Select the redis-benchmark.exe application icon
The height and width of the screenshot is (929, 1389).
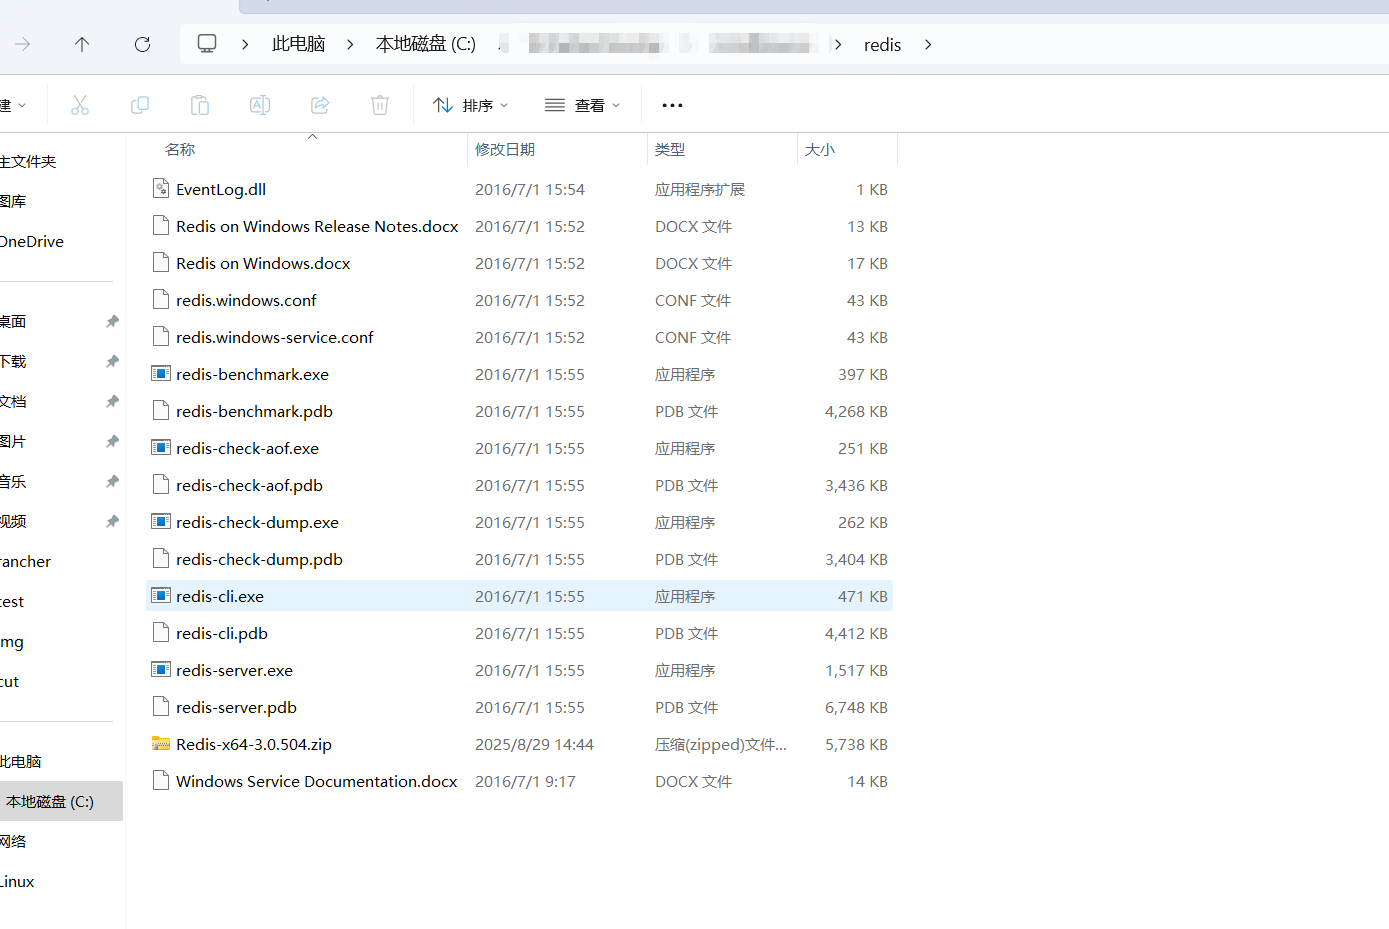[160, 374]
